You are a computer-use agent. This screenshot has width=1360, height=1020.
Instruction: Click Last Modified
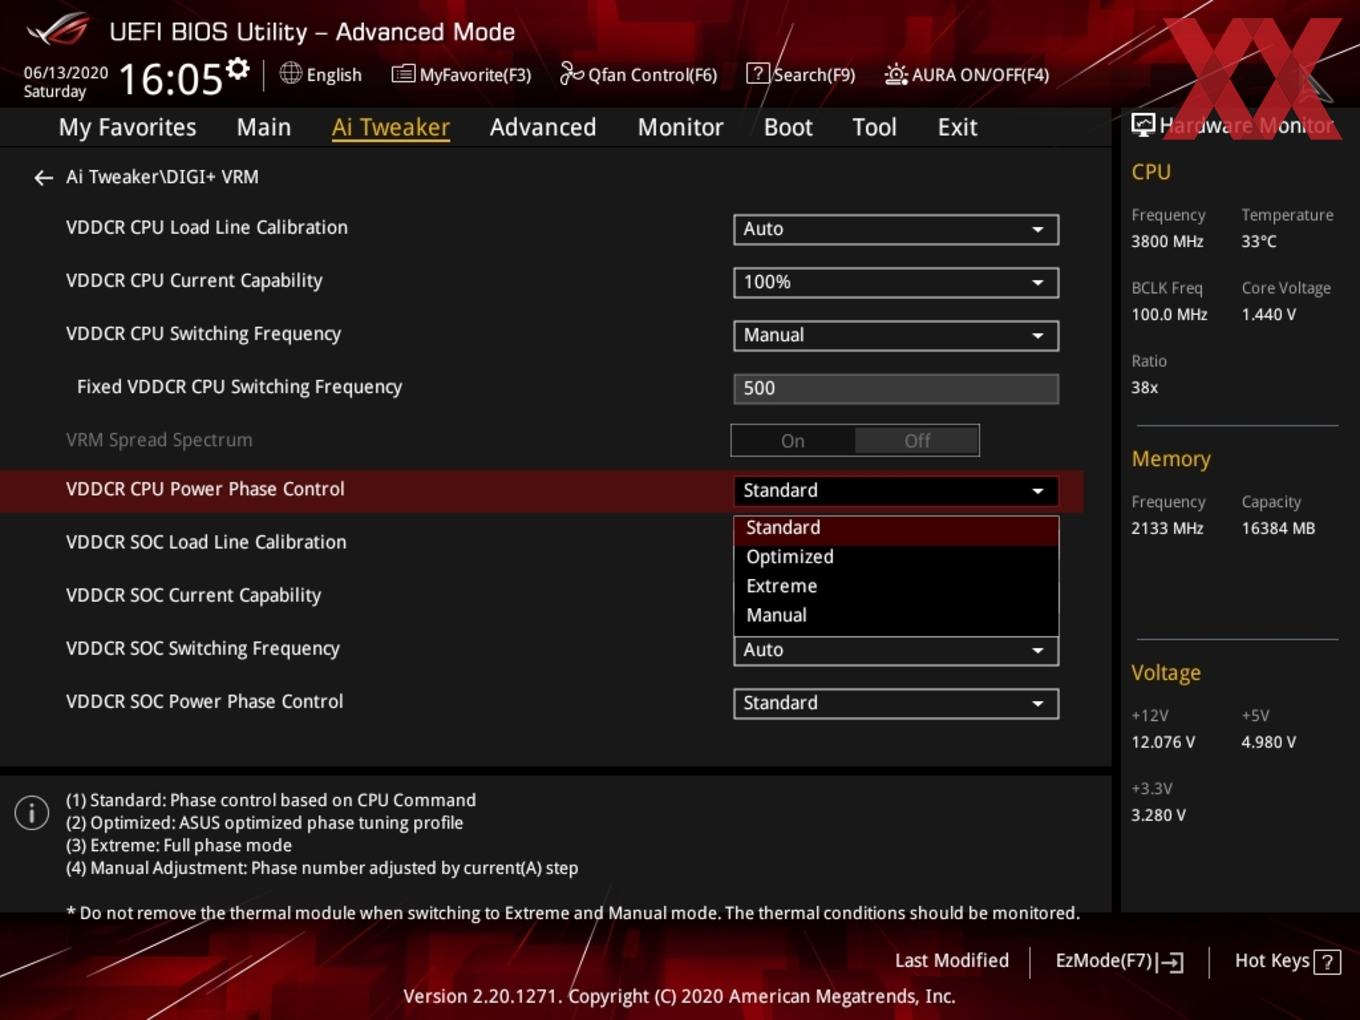[x=952, y=961]
